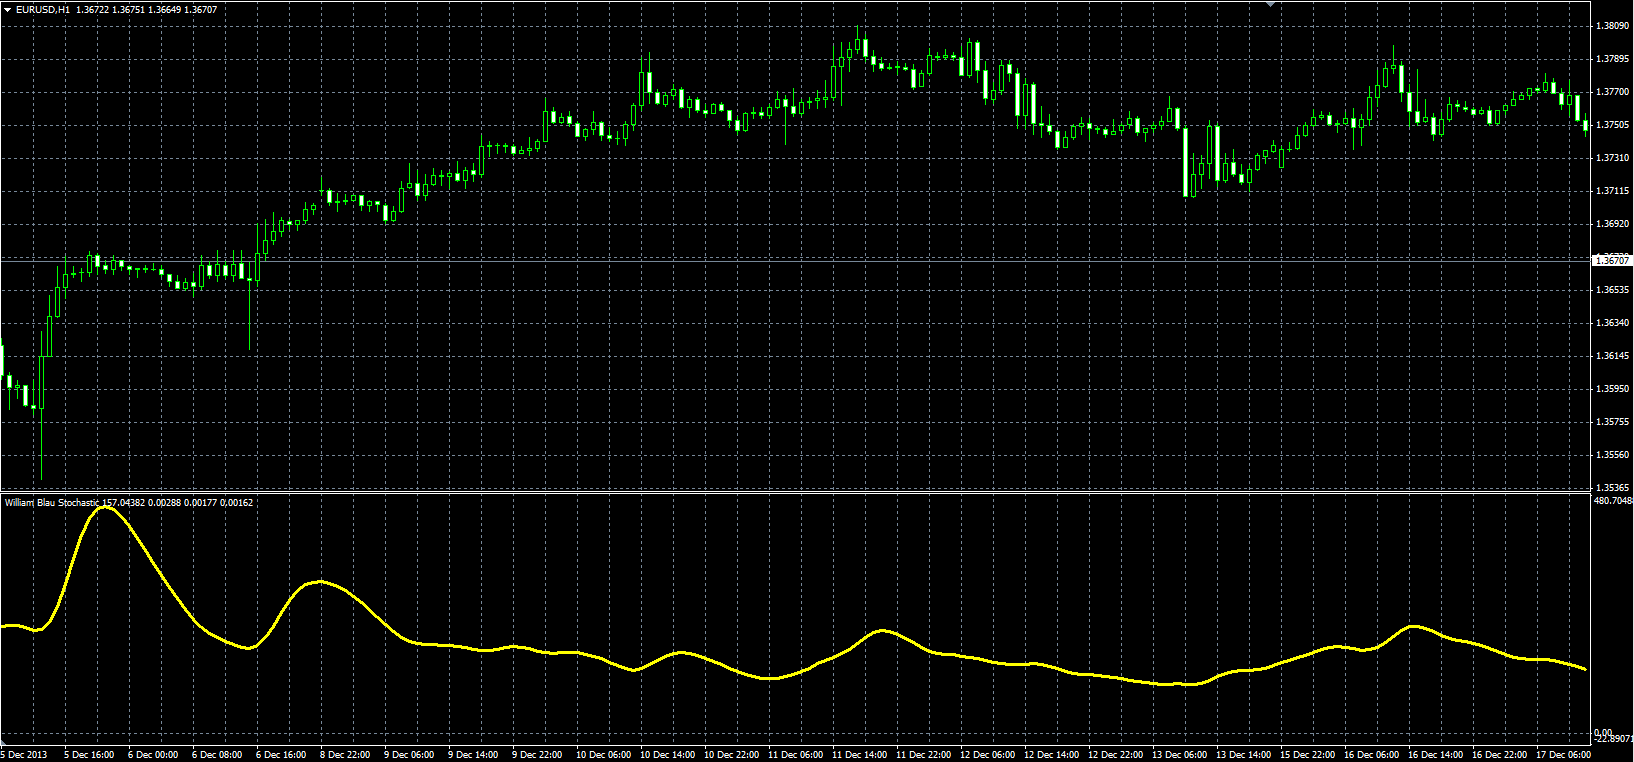Click the 12 Dec 22:00 time label
1634x762 pixels.
coord(1115,755)
